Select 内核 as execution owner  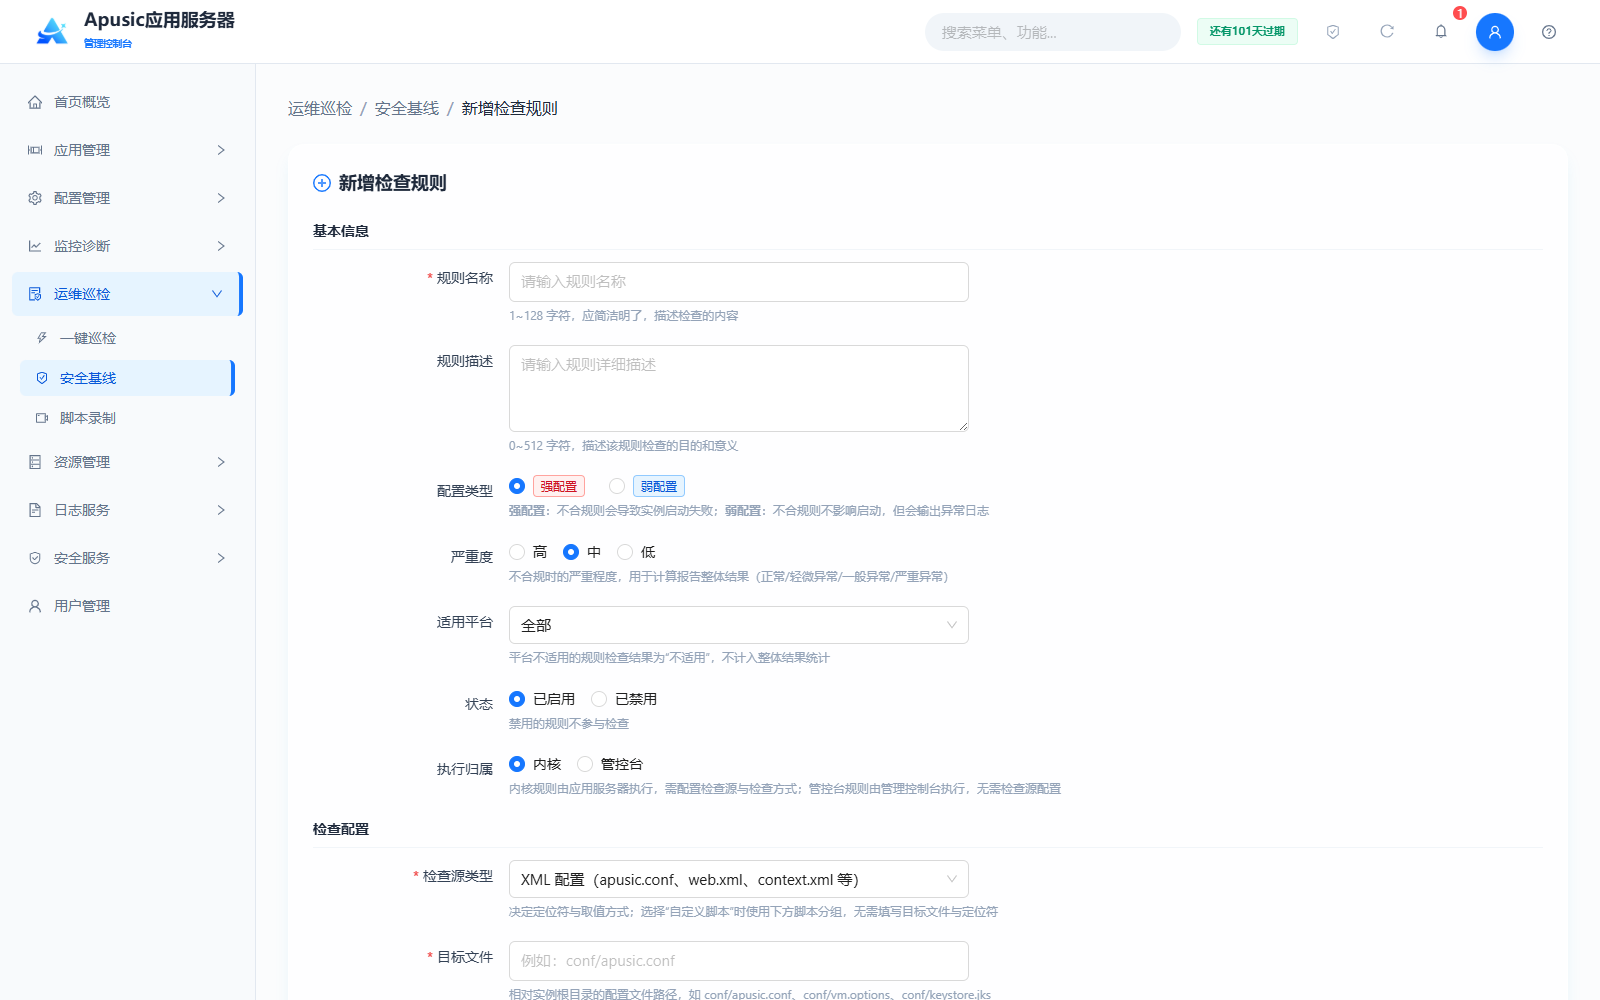[x=517, y=764]
